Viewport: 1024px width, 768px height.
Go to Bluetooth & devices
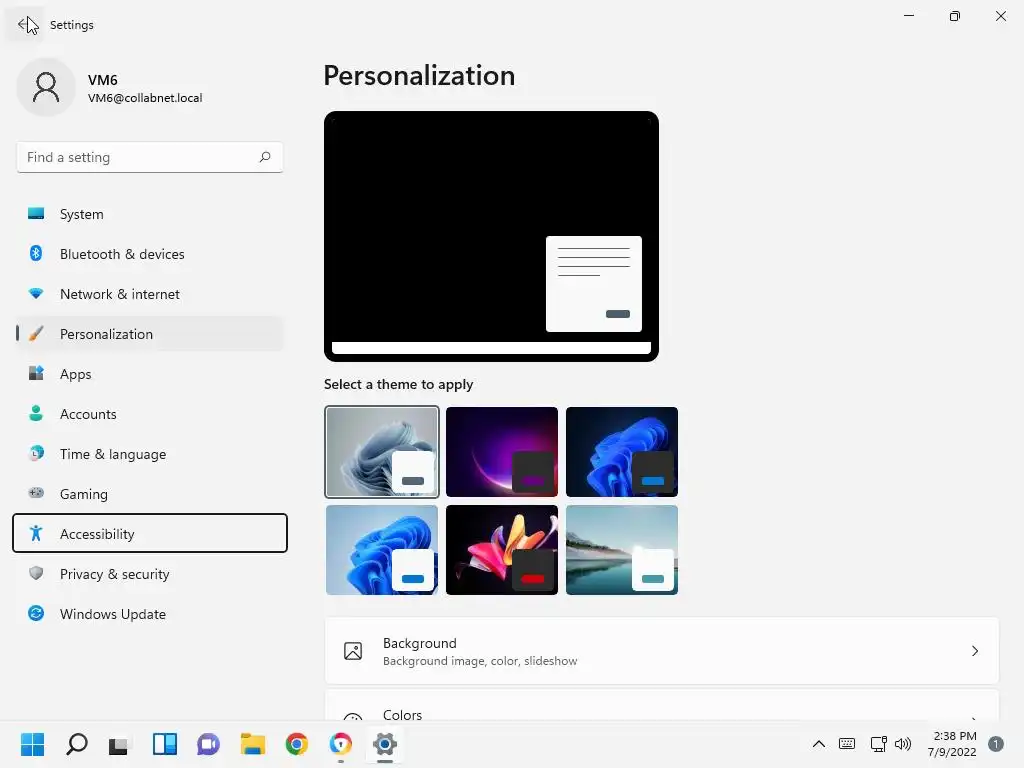coord(150,254)
